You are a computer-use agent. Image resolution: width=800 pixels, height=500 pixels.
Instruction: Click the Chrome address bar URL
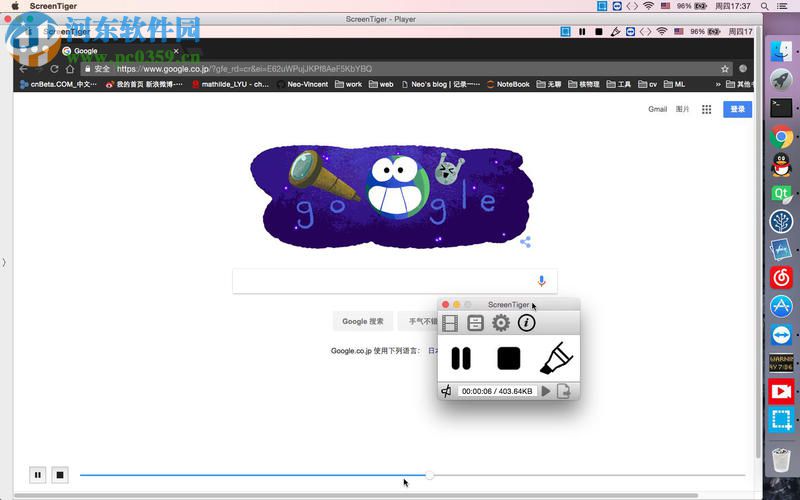point(244,69)
